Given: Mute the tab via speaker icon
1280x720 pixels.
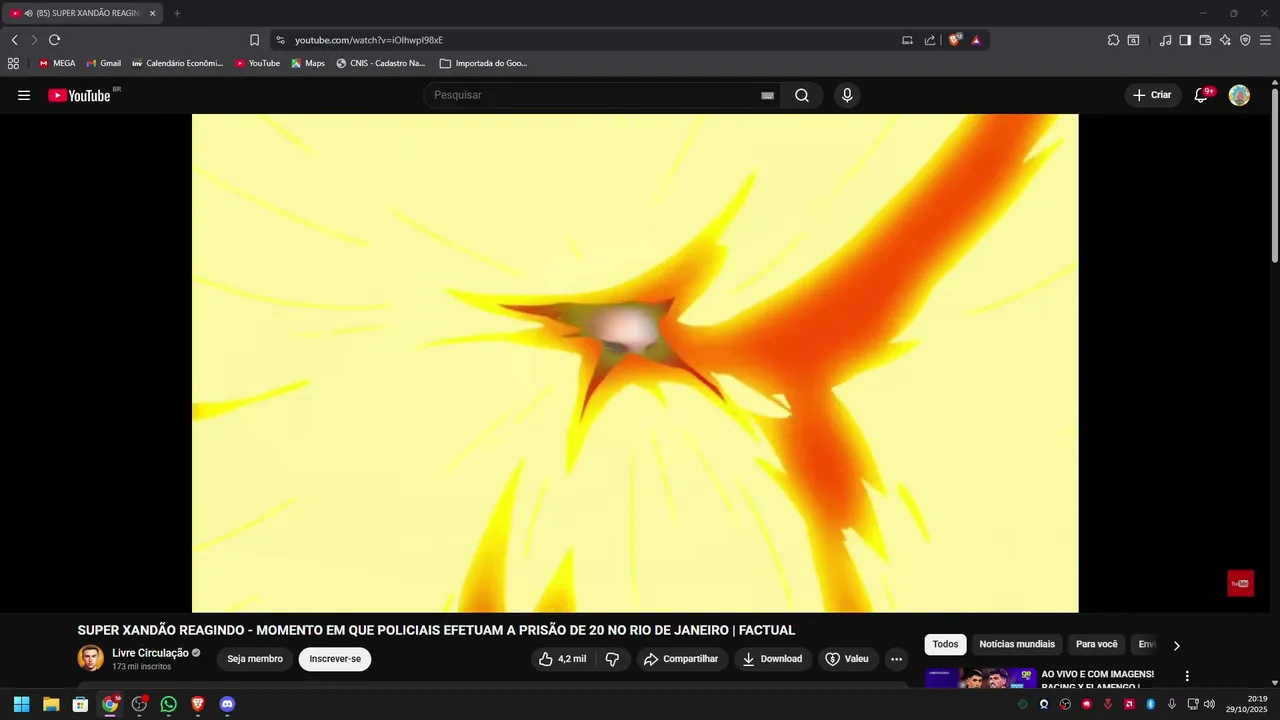Looking at the screenshot, I should click(x=28, y=13).
